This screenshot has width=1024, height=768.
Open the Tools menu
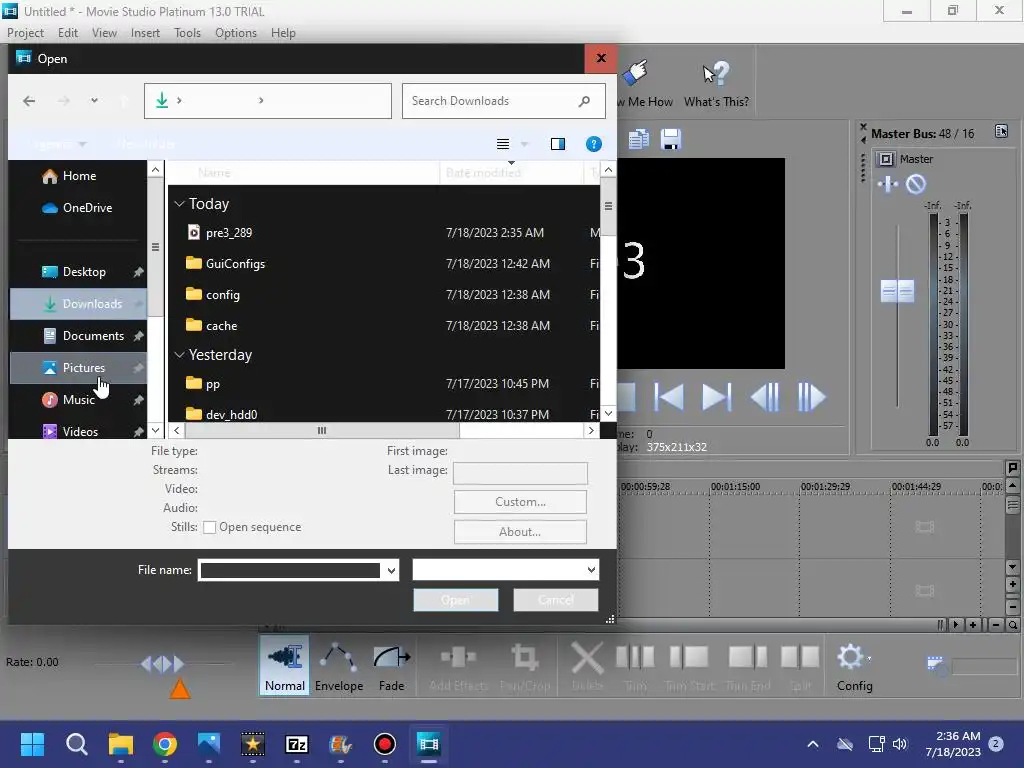[x=187, y=33]
